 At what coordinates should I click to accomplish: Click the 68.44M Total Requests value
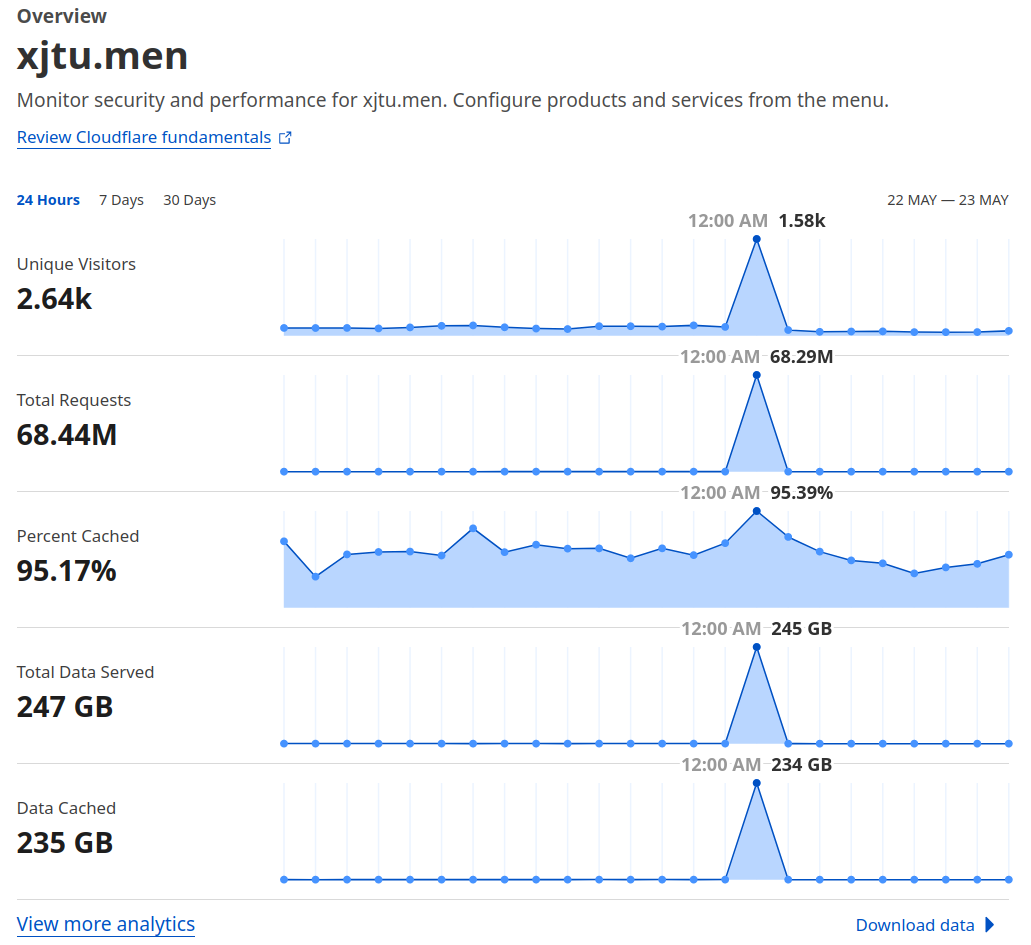point(67,436)
